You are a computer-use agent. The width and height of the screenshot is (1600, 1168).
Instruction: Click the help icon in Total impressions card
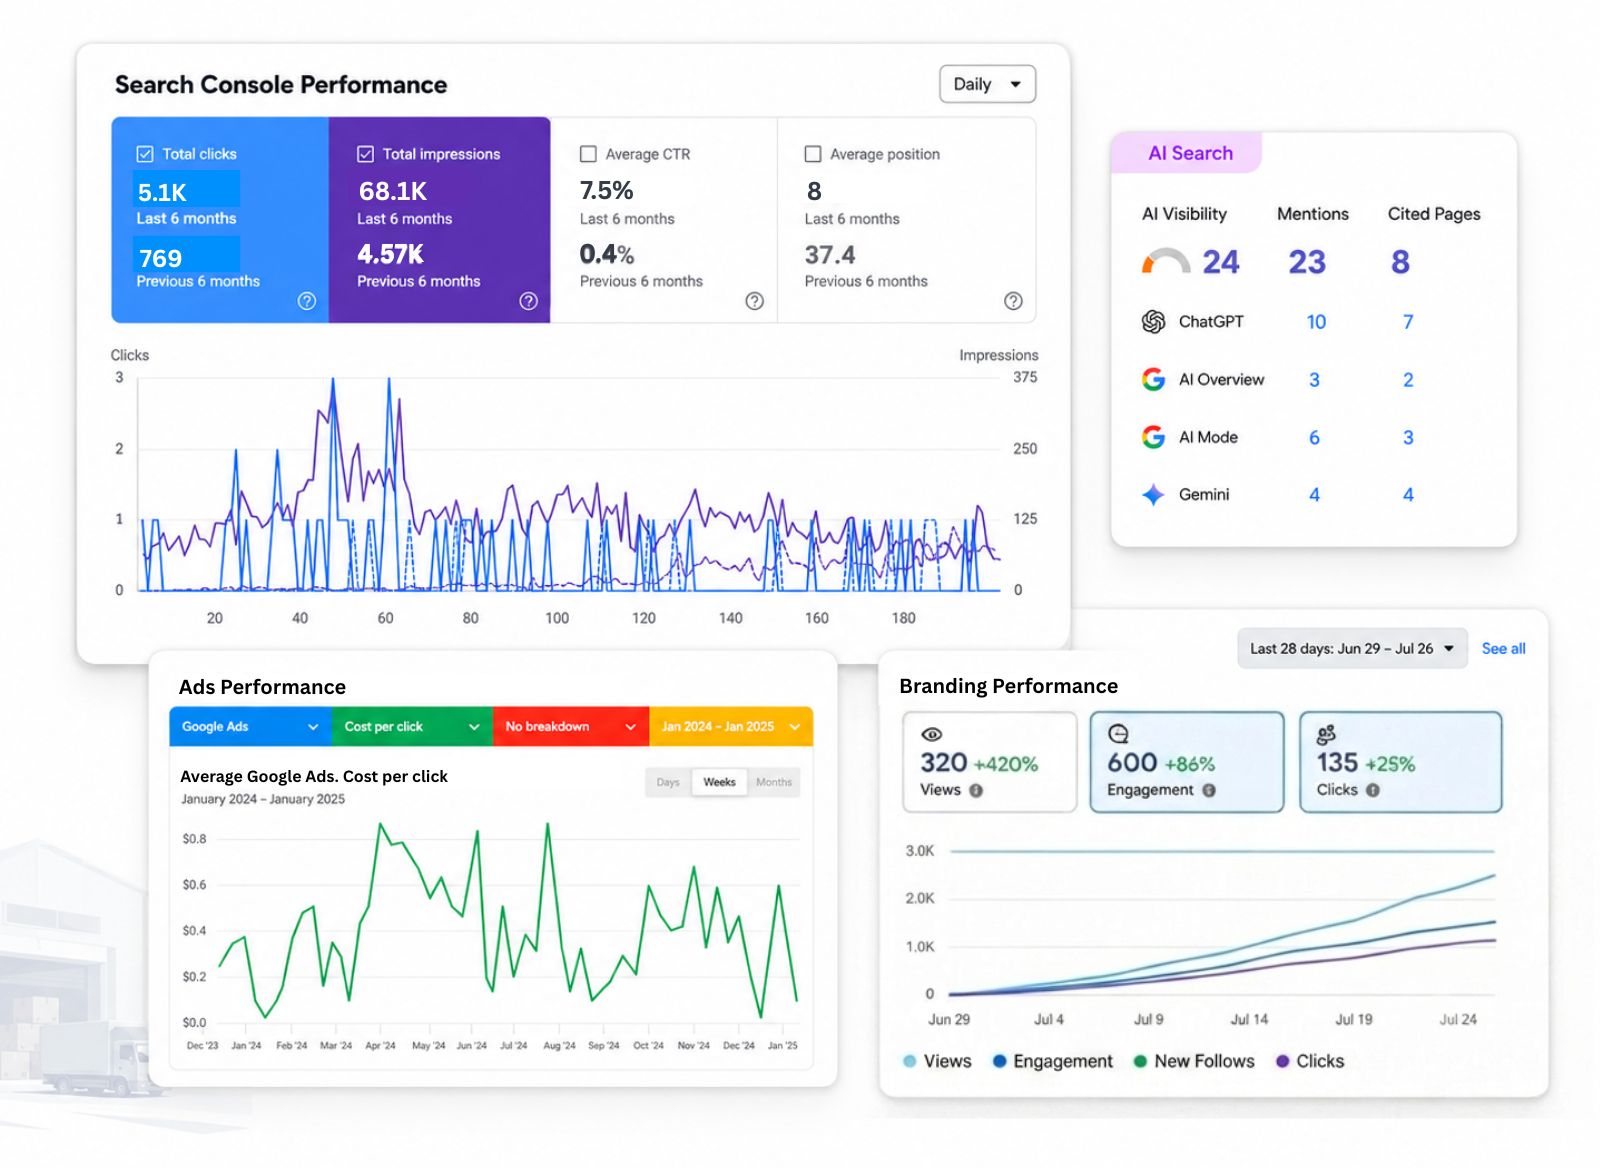coord(529,301)
